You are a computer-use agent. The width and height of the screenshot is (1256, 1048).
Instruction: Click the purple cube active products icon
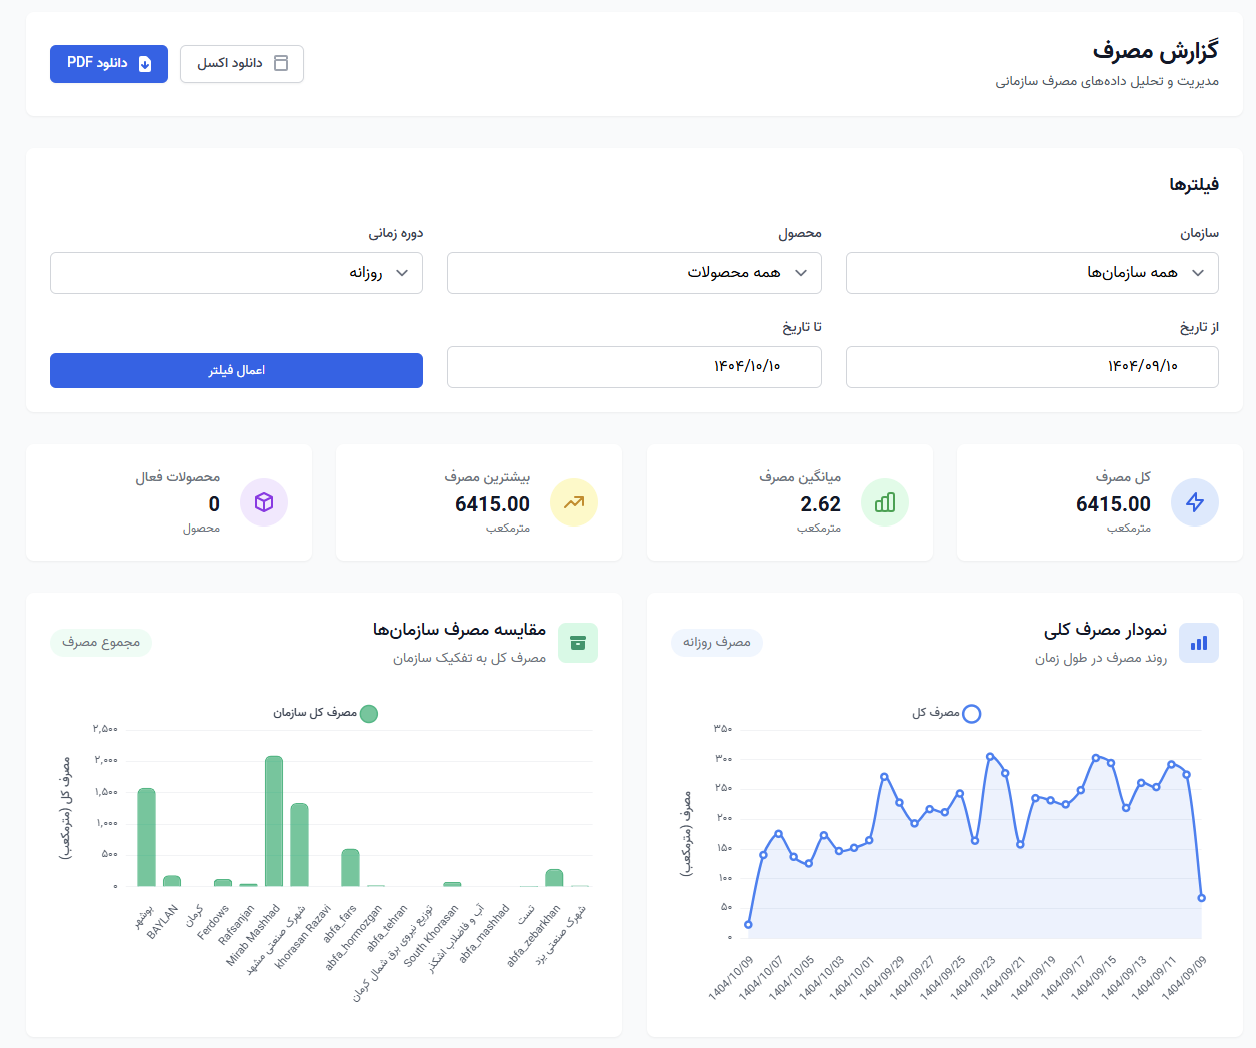(264, 502)
